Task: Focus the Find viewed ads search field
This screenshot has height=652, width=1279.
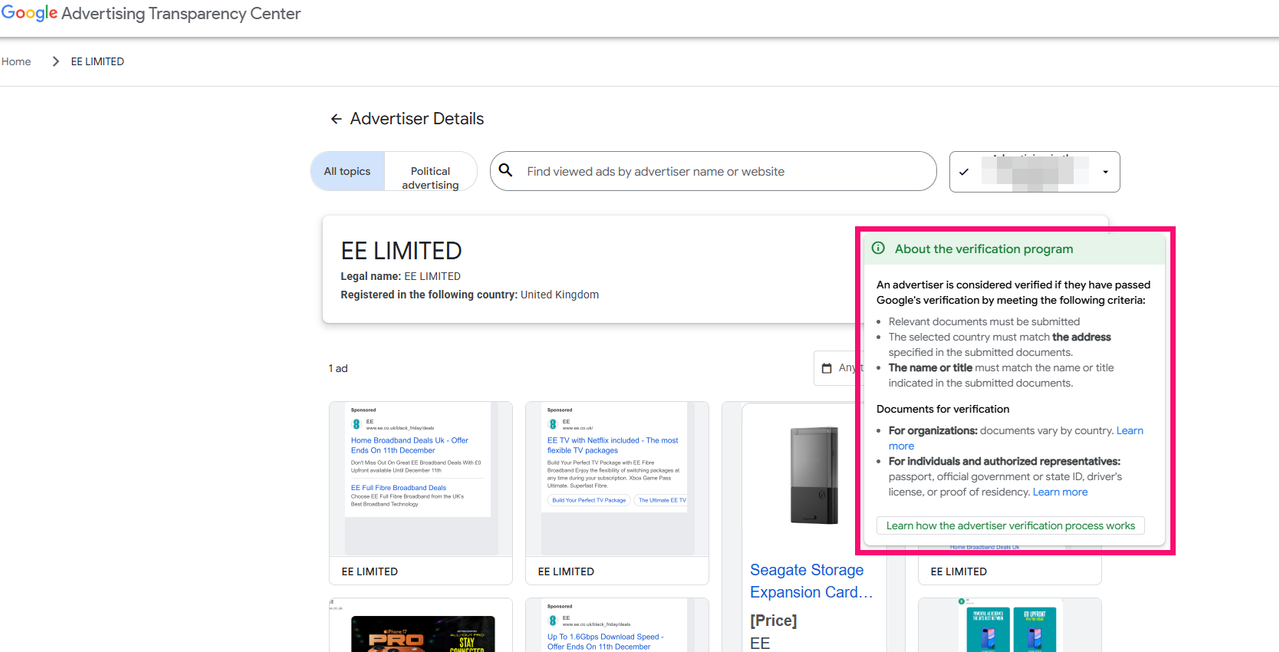Action: click(713, 171)
